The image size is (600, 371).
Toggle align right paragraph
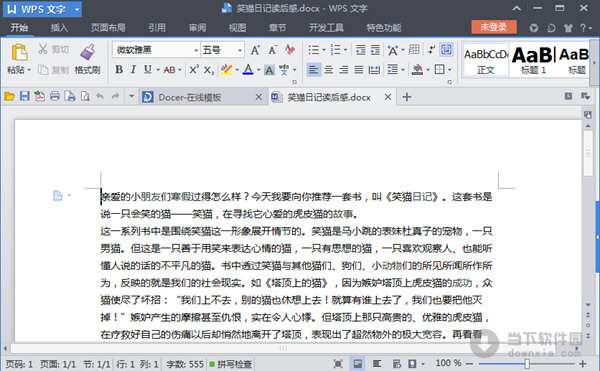coord(344,70)
